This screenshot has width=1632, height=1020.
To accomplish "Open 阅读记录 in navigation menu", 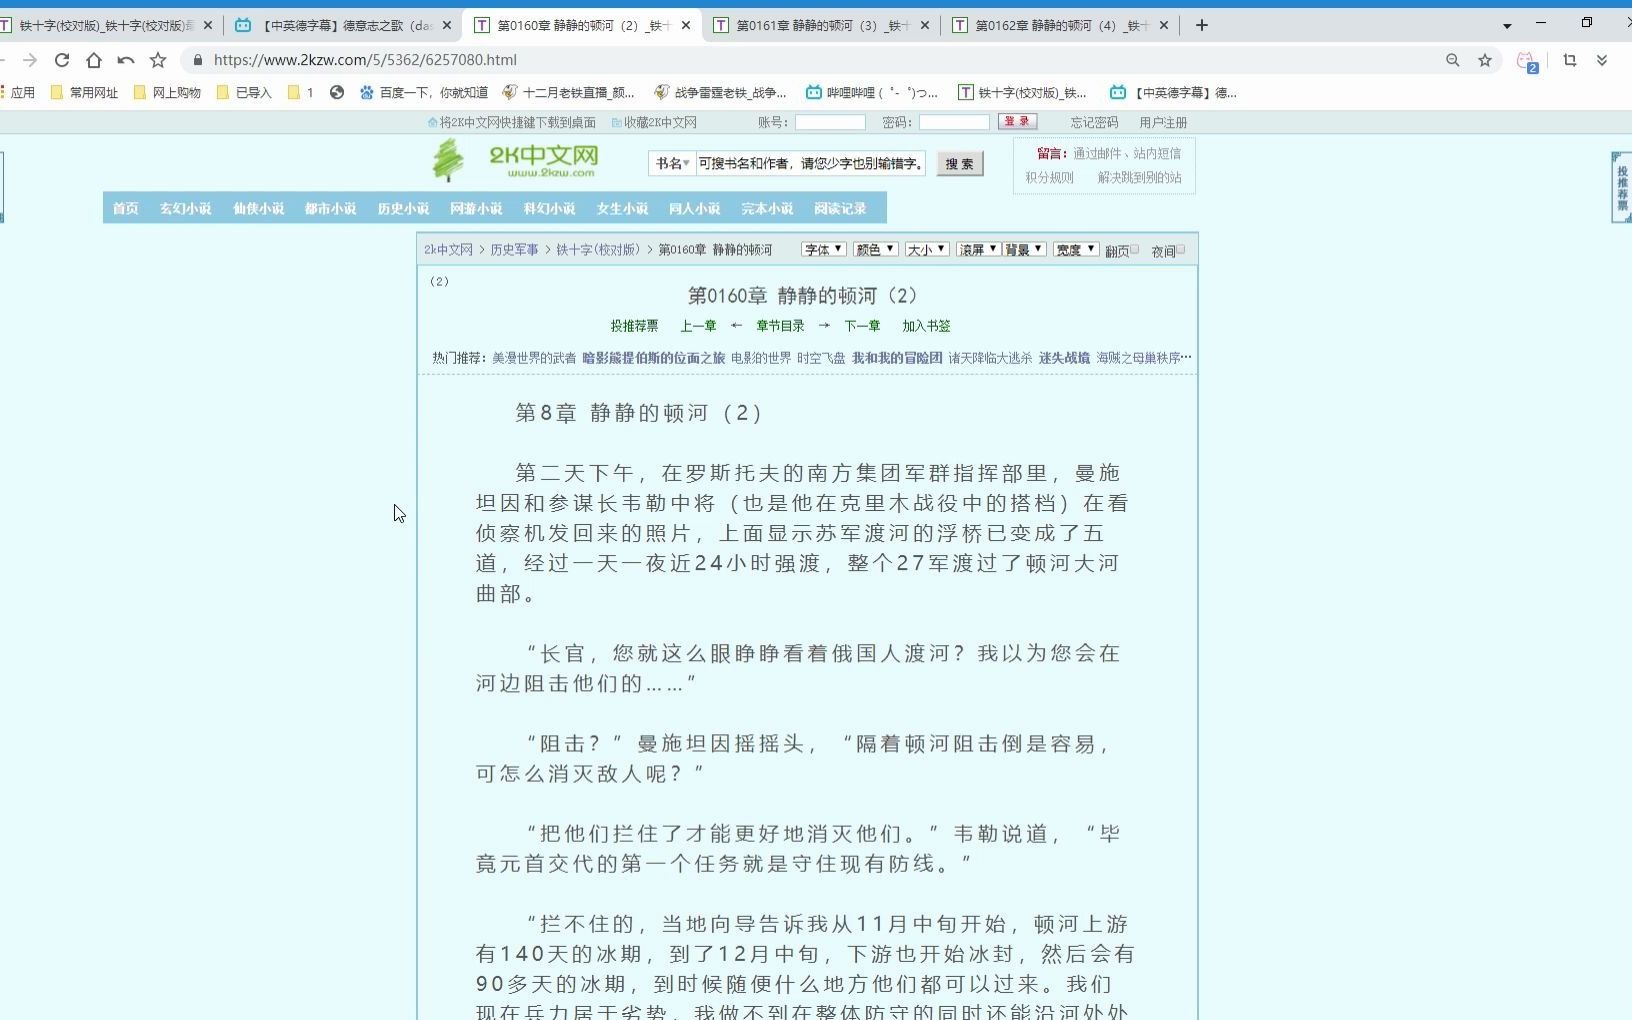I will click(840, 208).
